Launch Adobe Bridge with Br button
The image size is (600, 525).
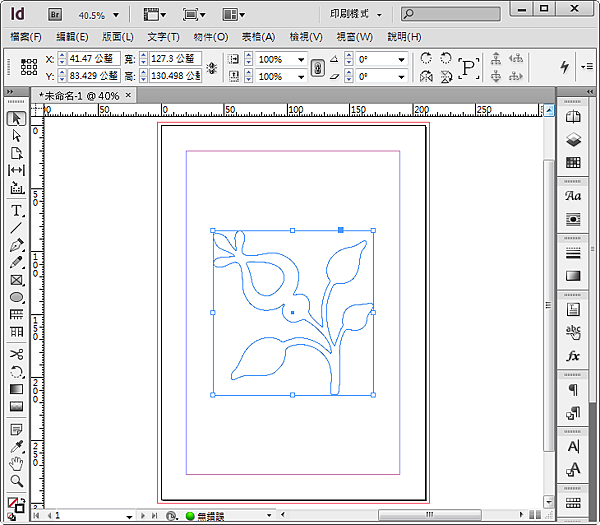[56, 15]
